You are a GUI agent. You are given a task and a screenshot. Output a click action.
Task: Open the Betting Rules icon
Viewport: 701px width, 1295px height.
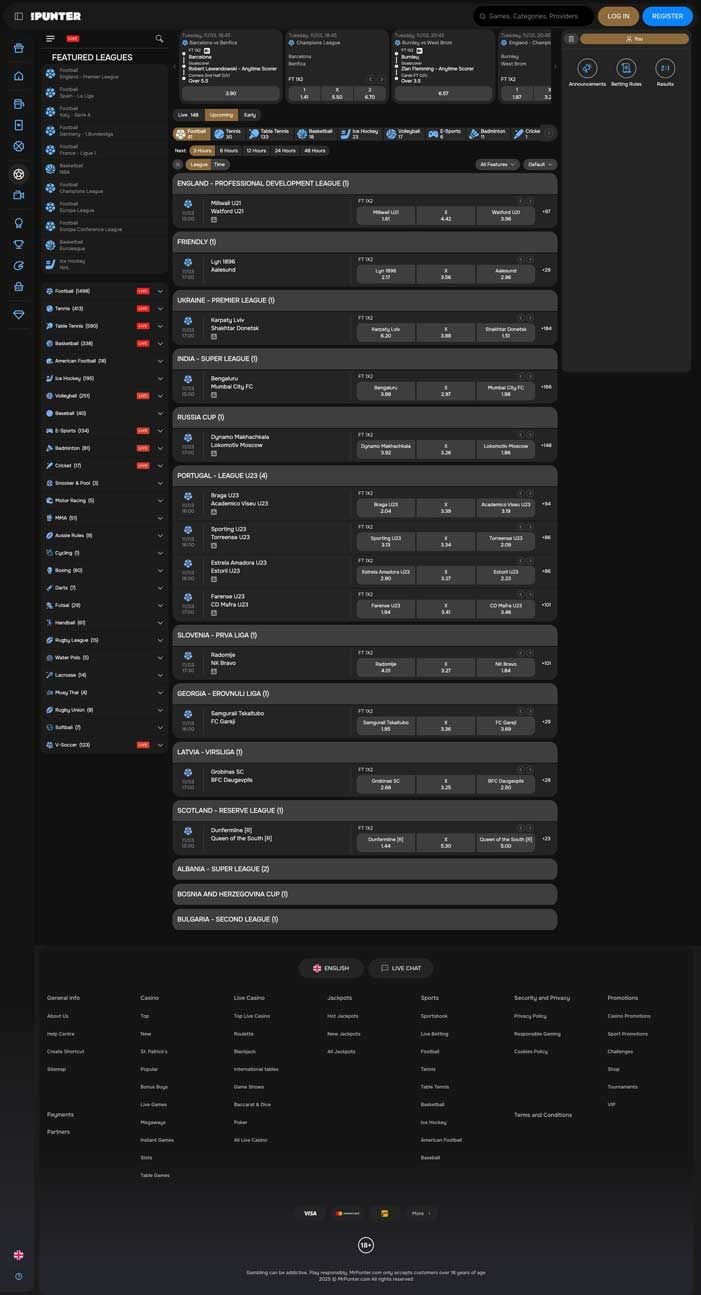click(626, 68)
